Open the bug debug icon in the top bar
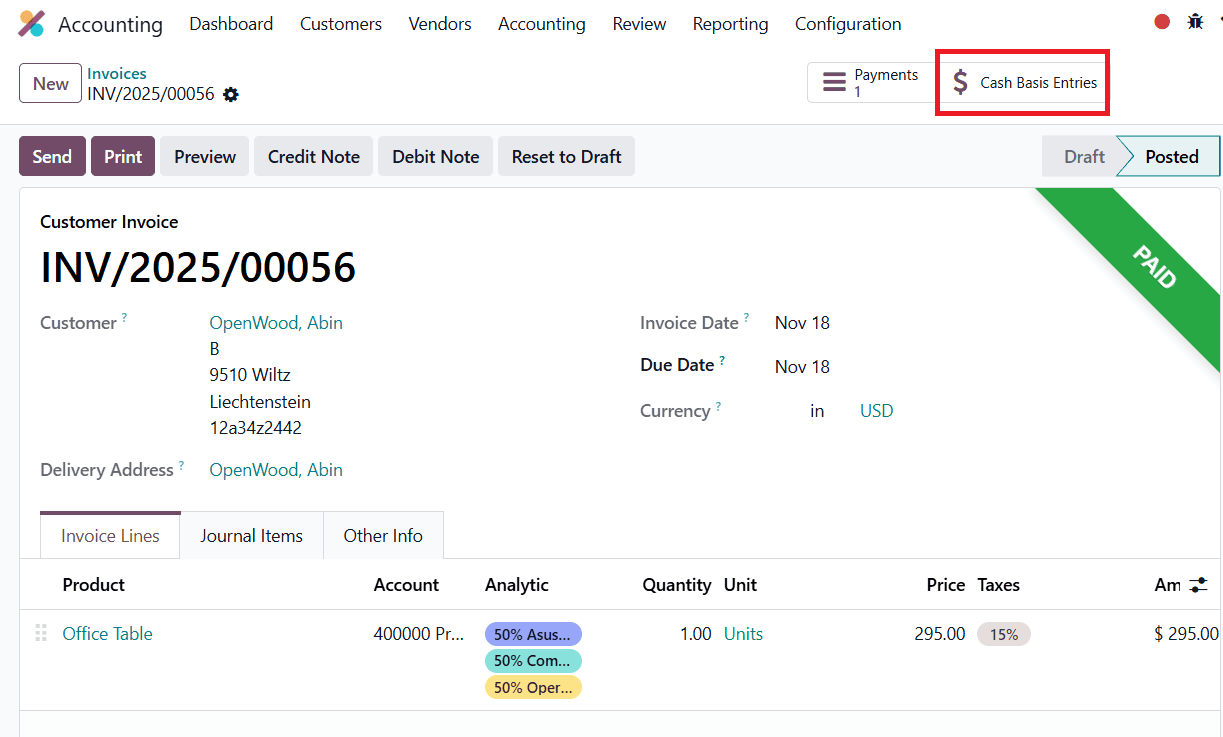Viewport: 1223px width, 737px height. (1195, 19)
